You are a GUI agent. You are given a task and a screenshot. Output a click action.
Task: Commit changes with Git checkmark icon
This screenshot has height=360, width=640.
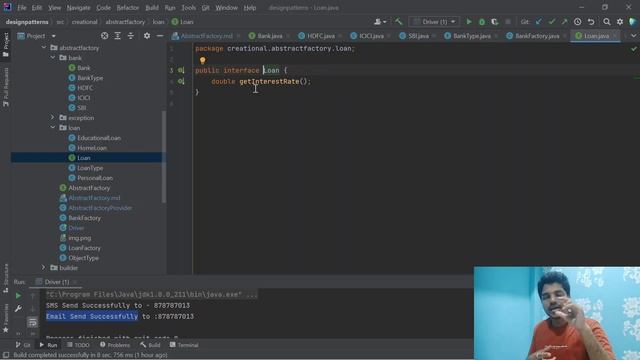tap(552, 22)
